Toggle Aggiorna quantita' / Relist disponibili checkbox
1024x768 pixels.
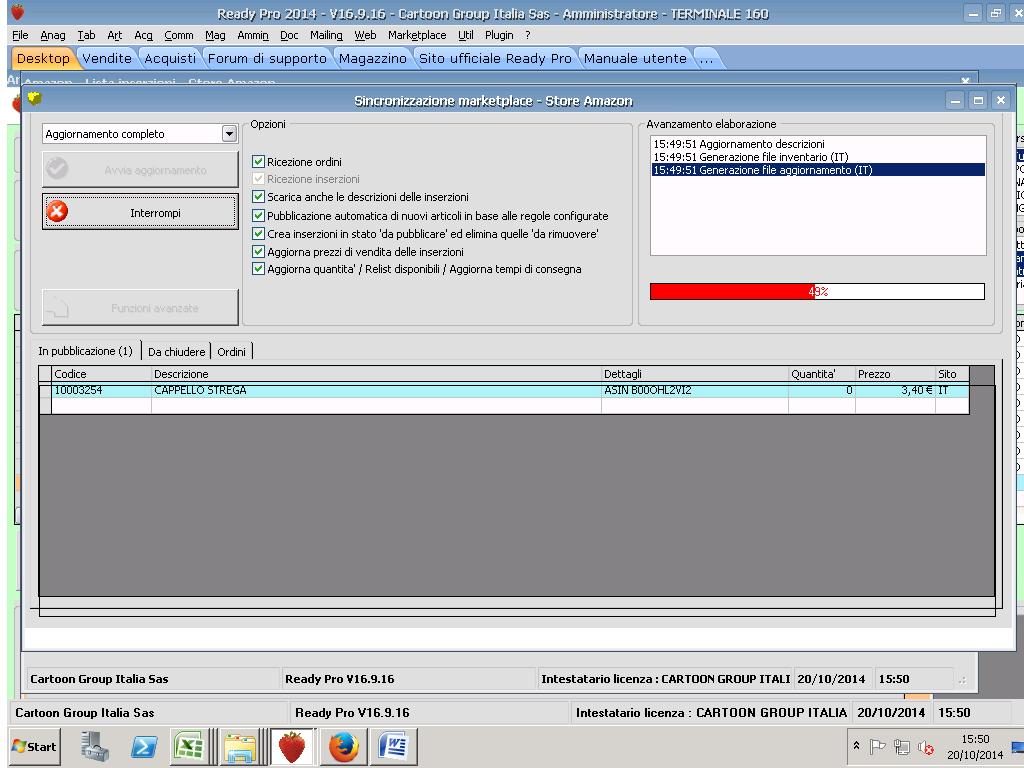click(259, 268)
